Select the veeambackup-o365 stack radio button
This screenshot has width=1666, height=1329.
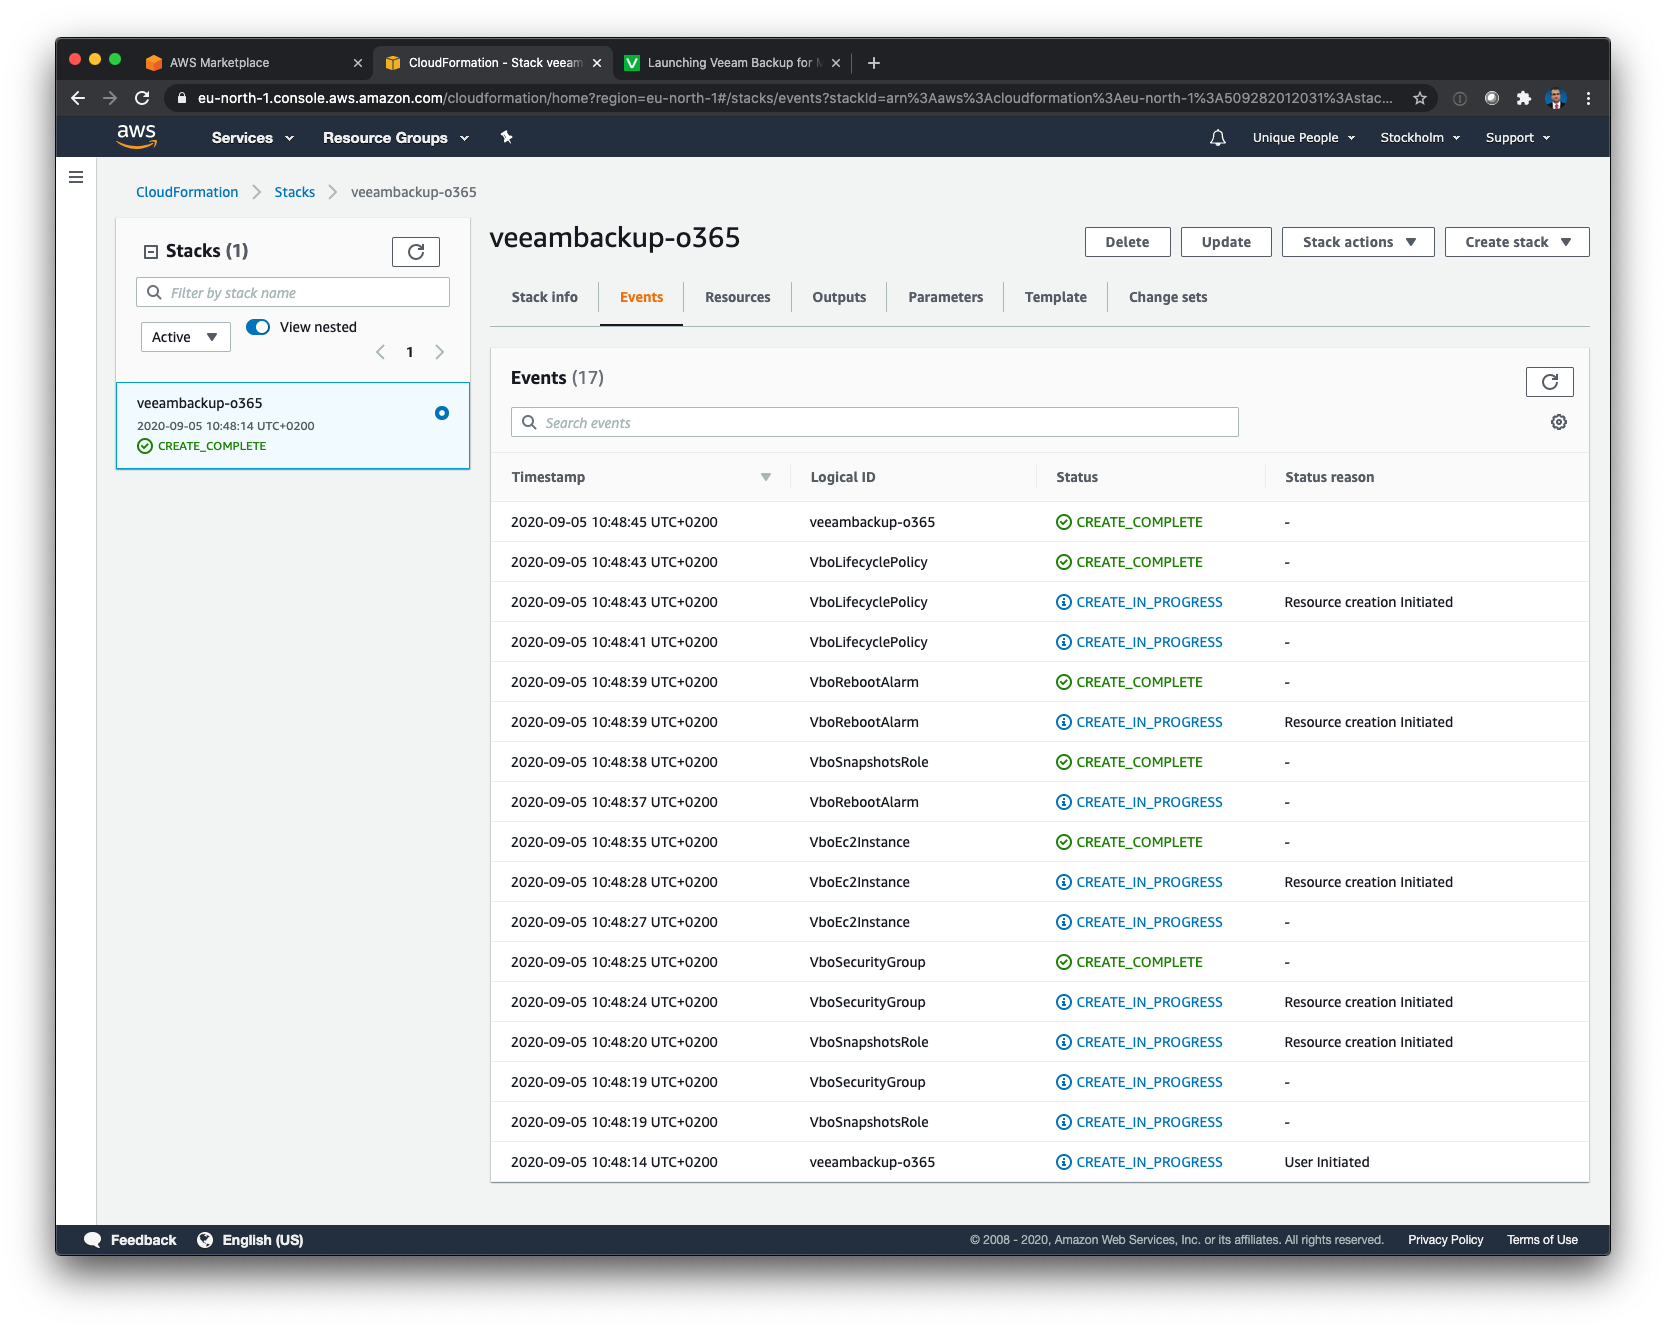coord(442,413)
